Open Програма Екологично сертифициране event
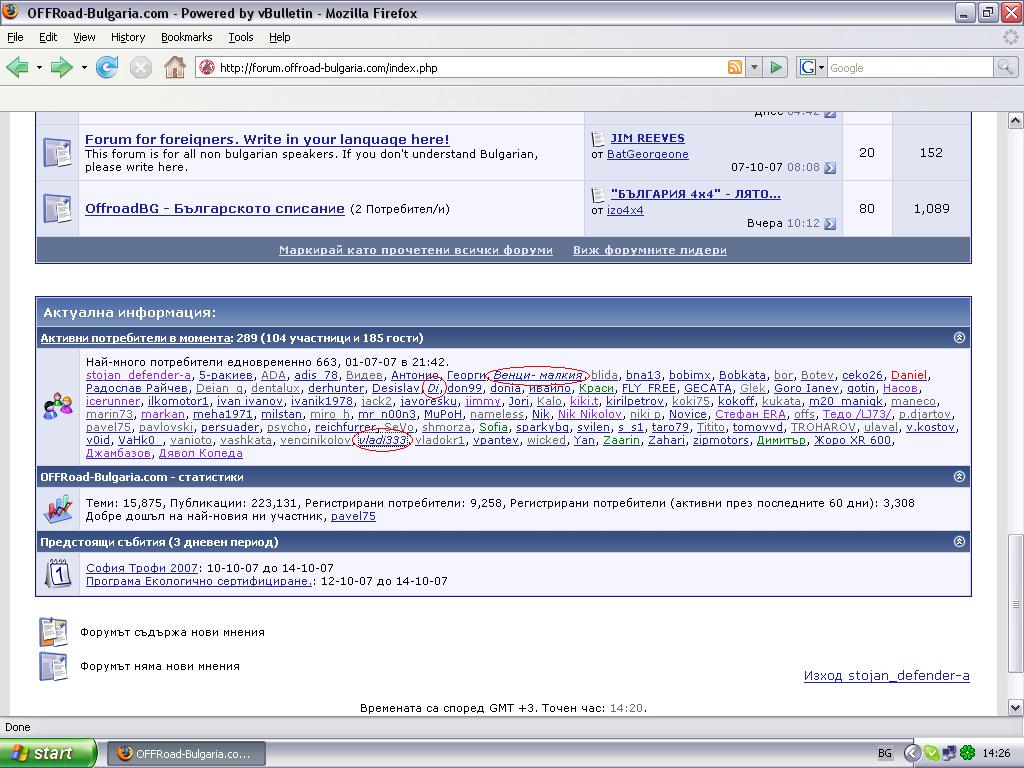1024x768 pixels. point(199,581)
